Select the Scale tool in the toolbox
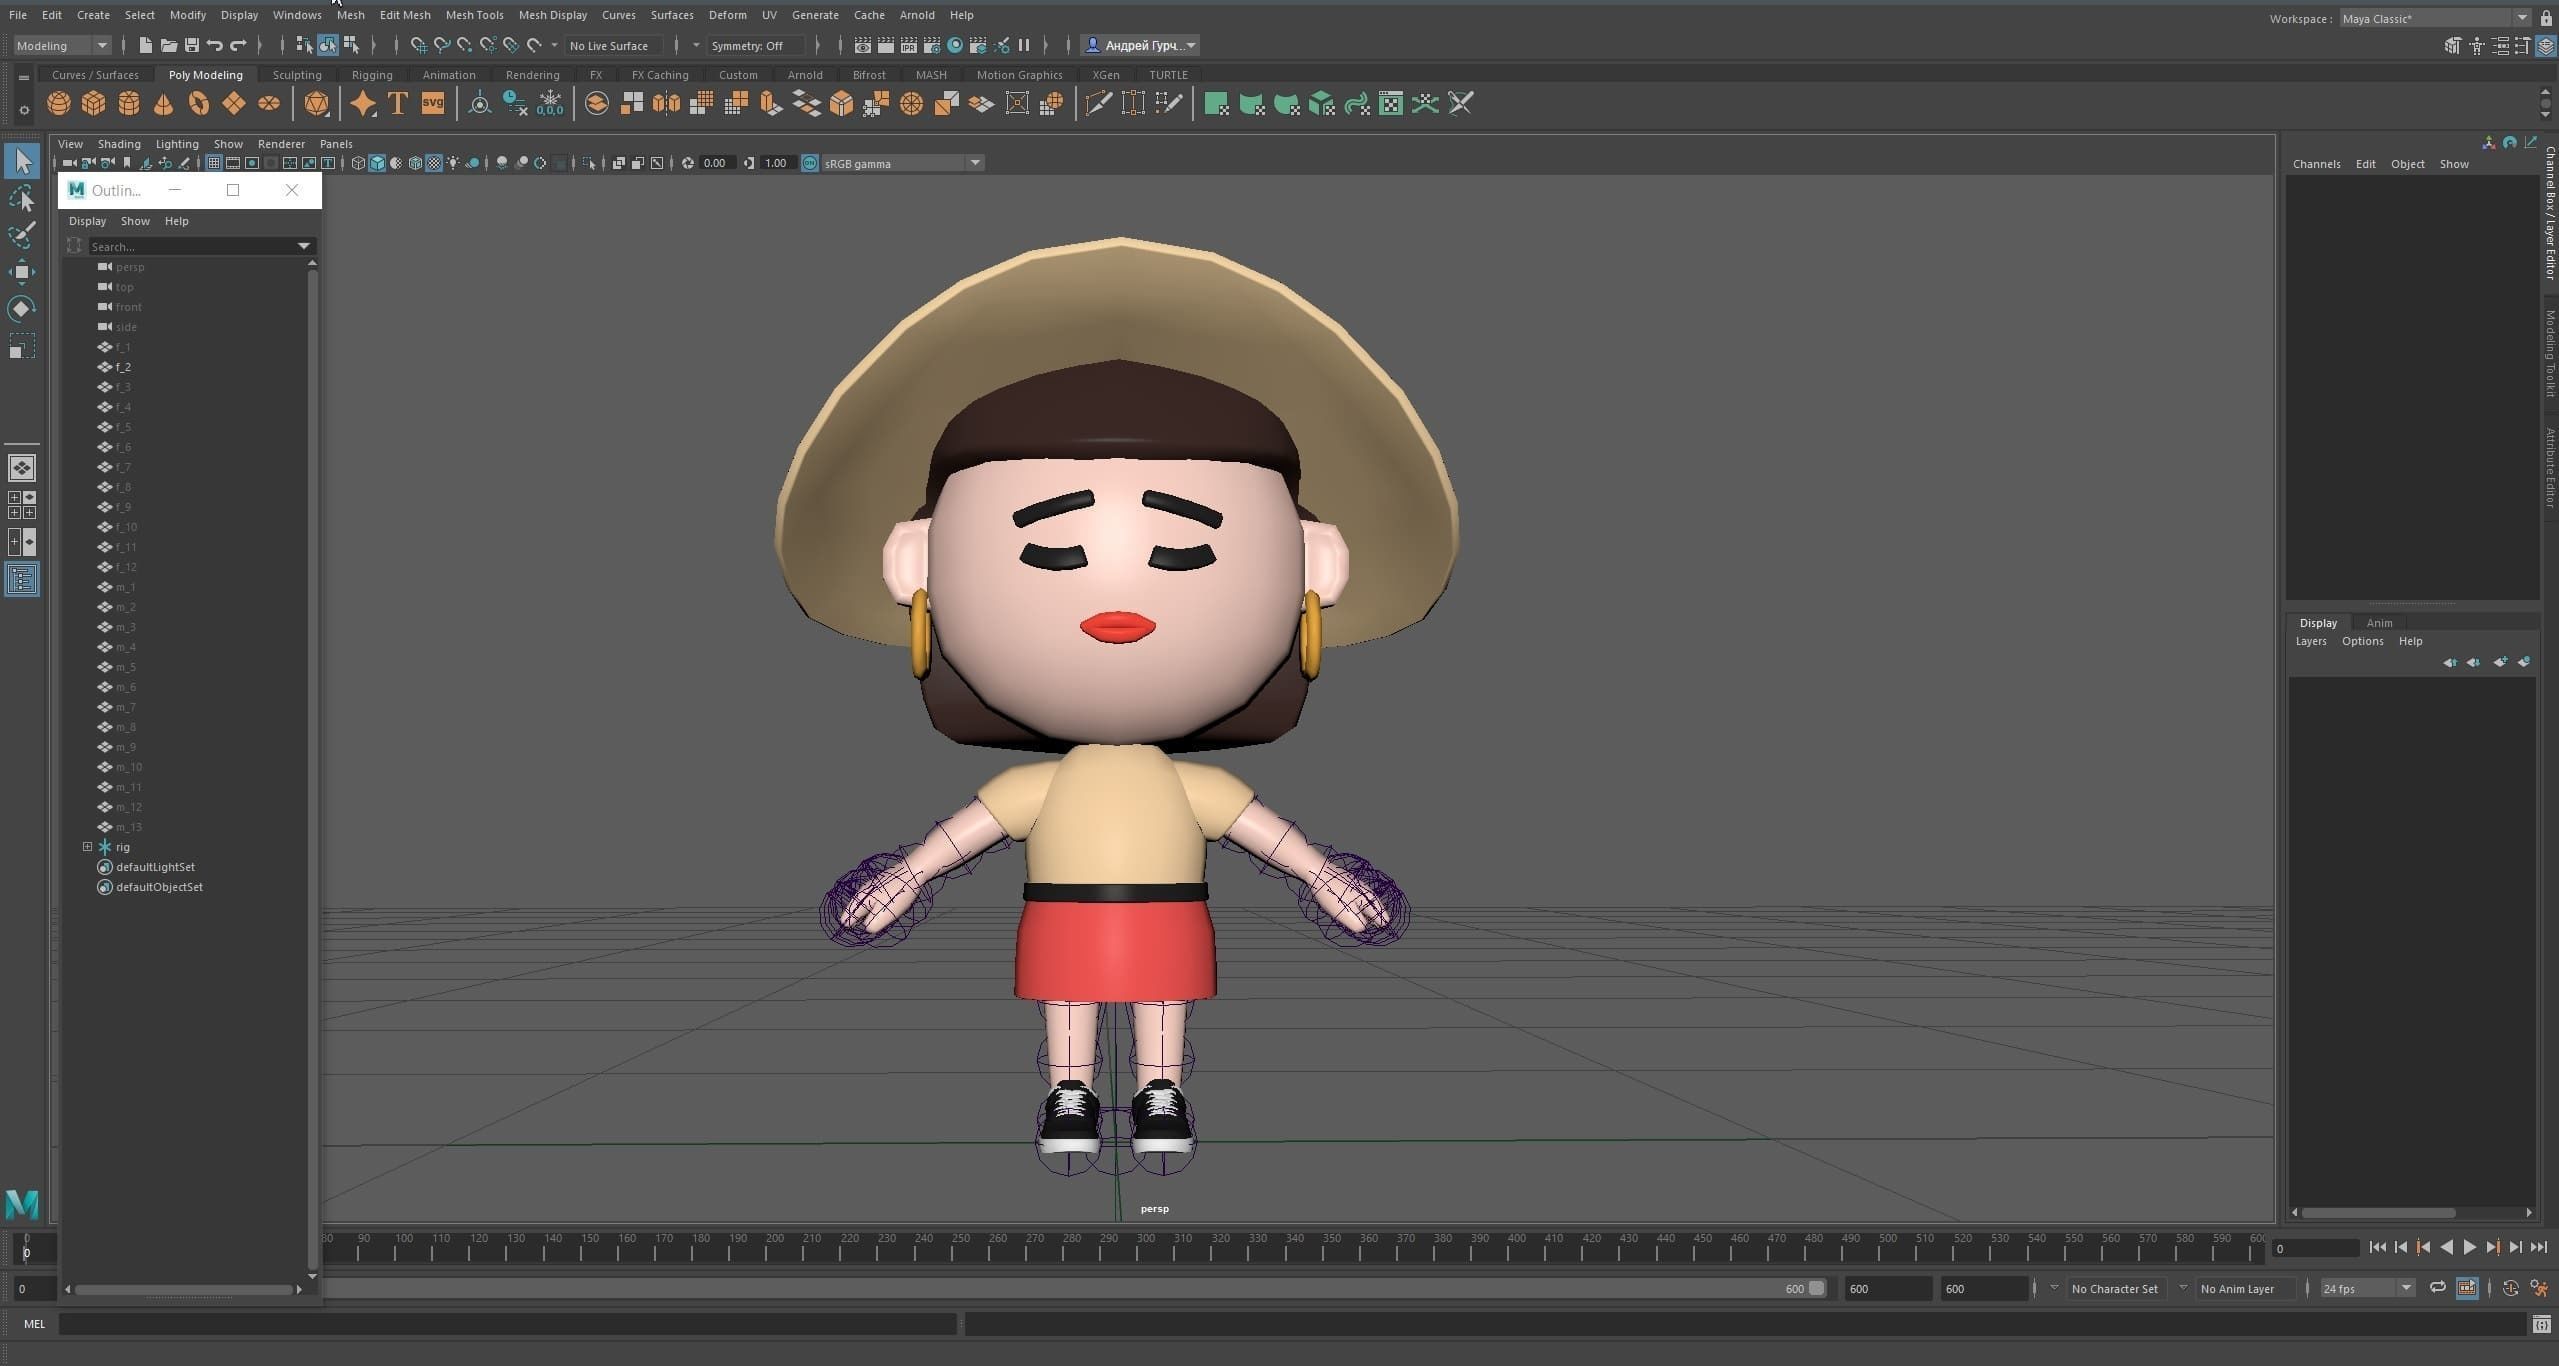The image size is (2559, 1366). (22, 346)
